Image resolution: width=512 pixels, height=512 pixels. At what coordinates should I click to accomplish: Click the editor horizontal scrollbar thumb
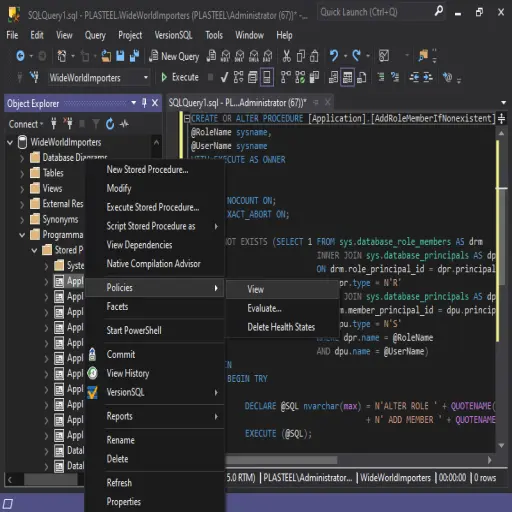point(281,460)
